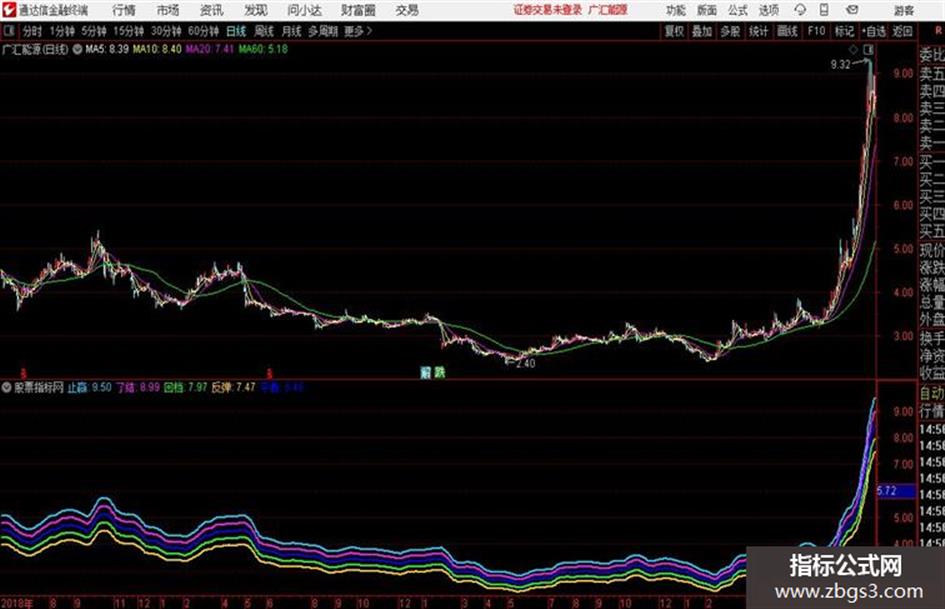The height and width of the screenshot is (609, 945).
Task: Open the 财富圈 menu
Action: (358, 10)
